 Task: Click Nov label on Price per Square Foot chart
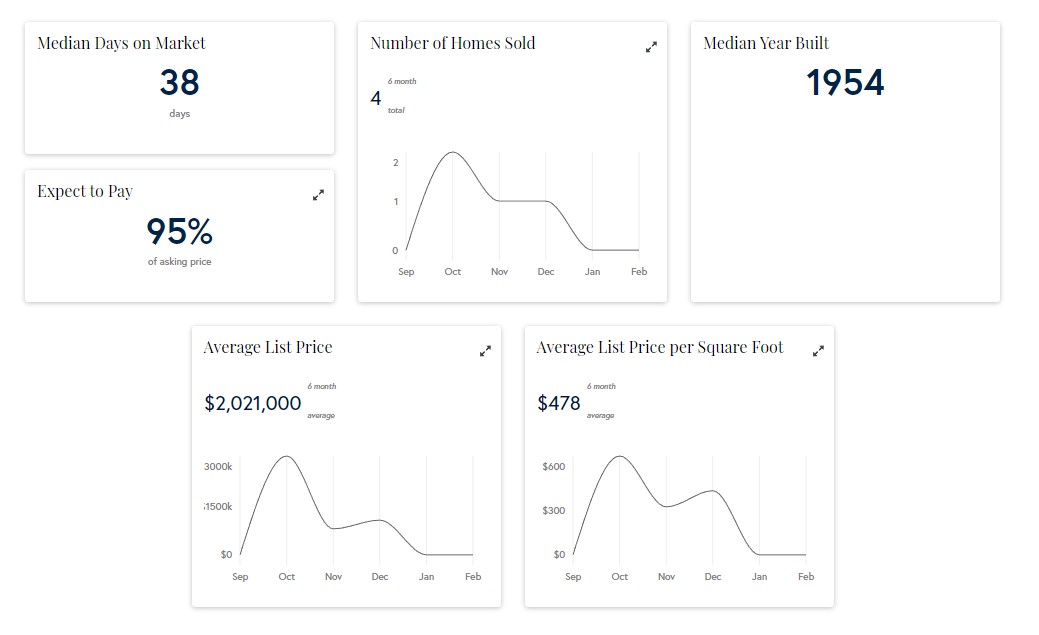click(666, 576)
